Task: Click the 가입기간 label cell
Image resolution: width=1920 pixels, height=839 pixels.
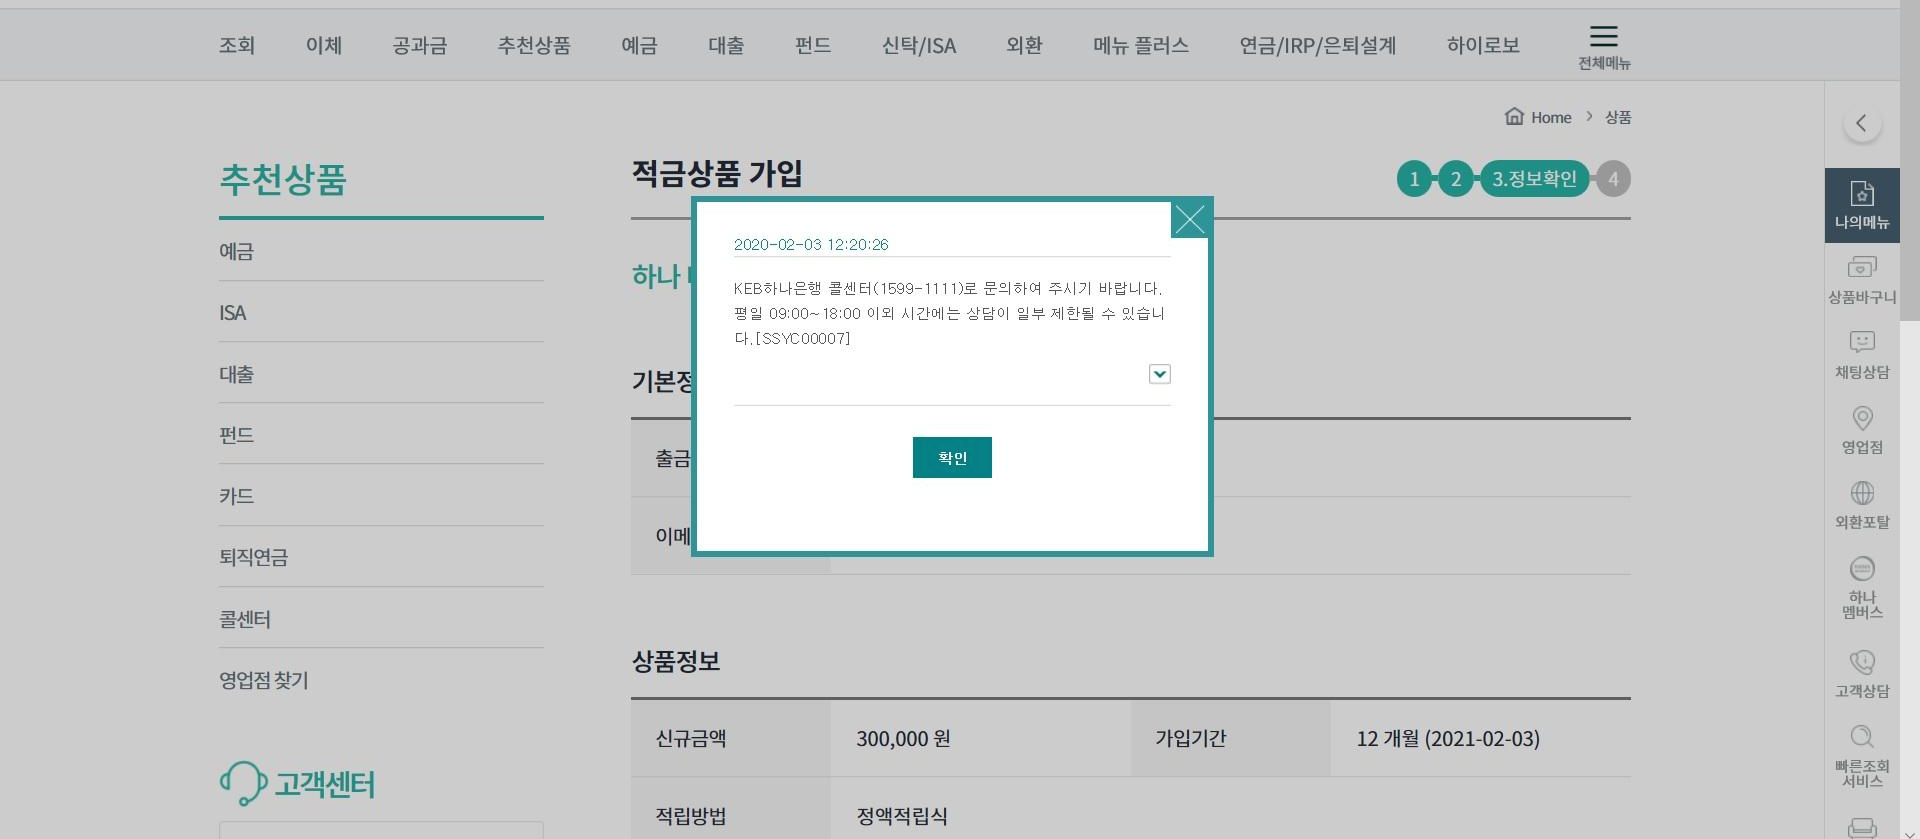Action: tap(1231, 738)
